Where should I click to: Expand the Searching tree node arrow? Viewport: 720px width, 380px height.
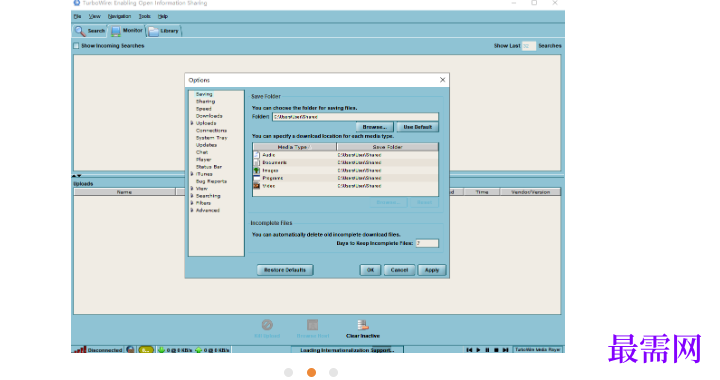192,196
